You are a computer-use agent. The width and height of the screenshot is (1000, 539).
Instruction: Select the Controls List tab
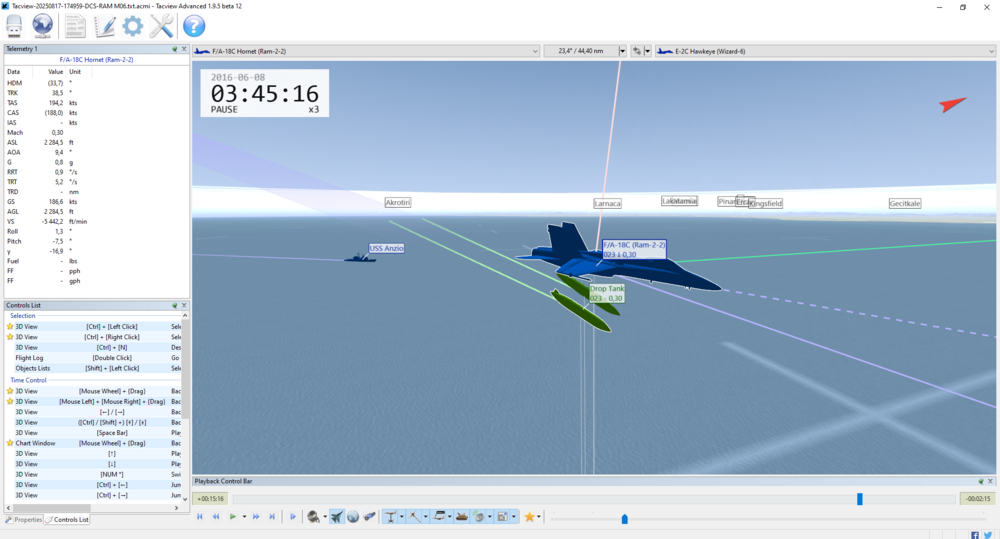(x=67, y=520)
